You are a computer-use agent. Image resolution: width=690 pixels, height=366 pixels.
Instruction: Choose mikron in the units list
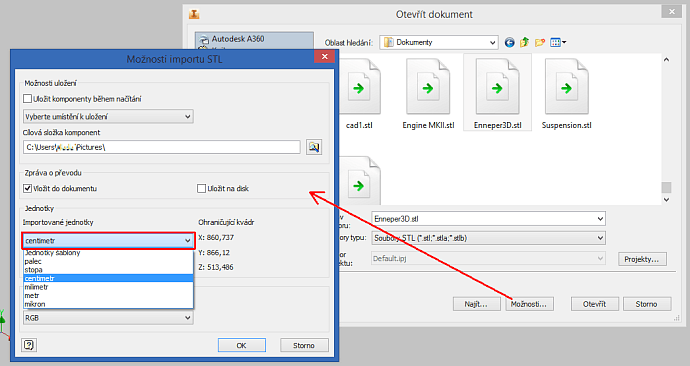[108, 304]
